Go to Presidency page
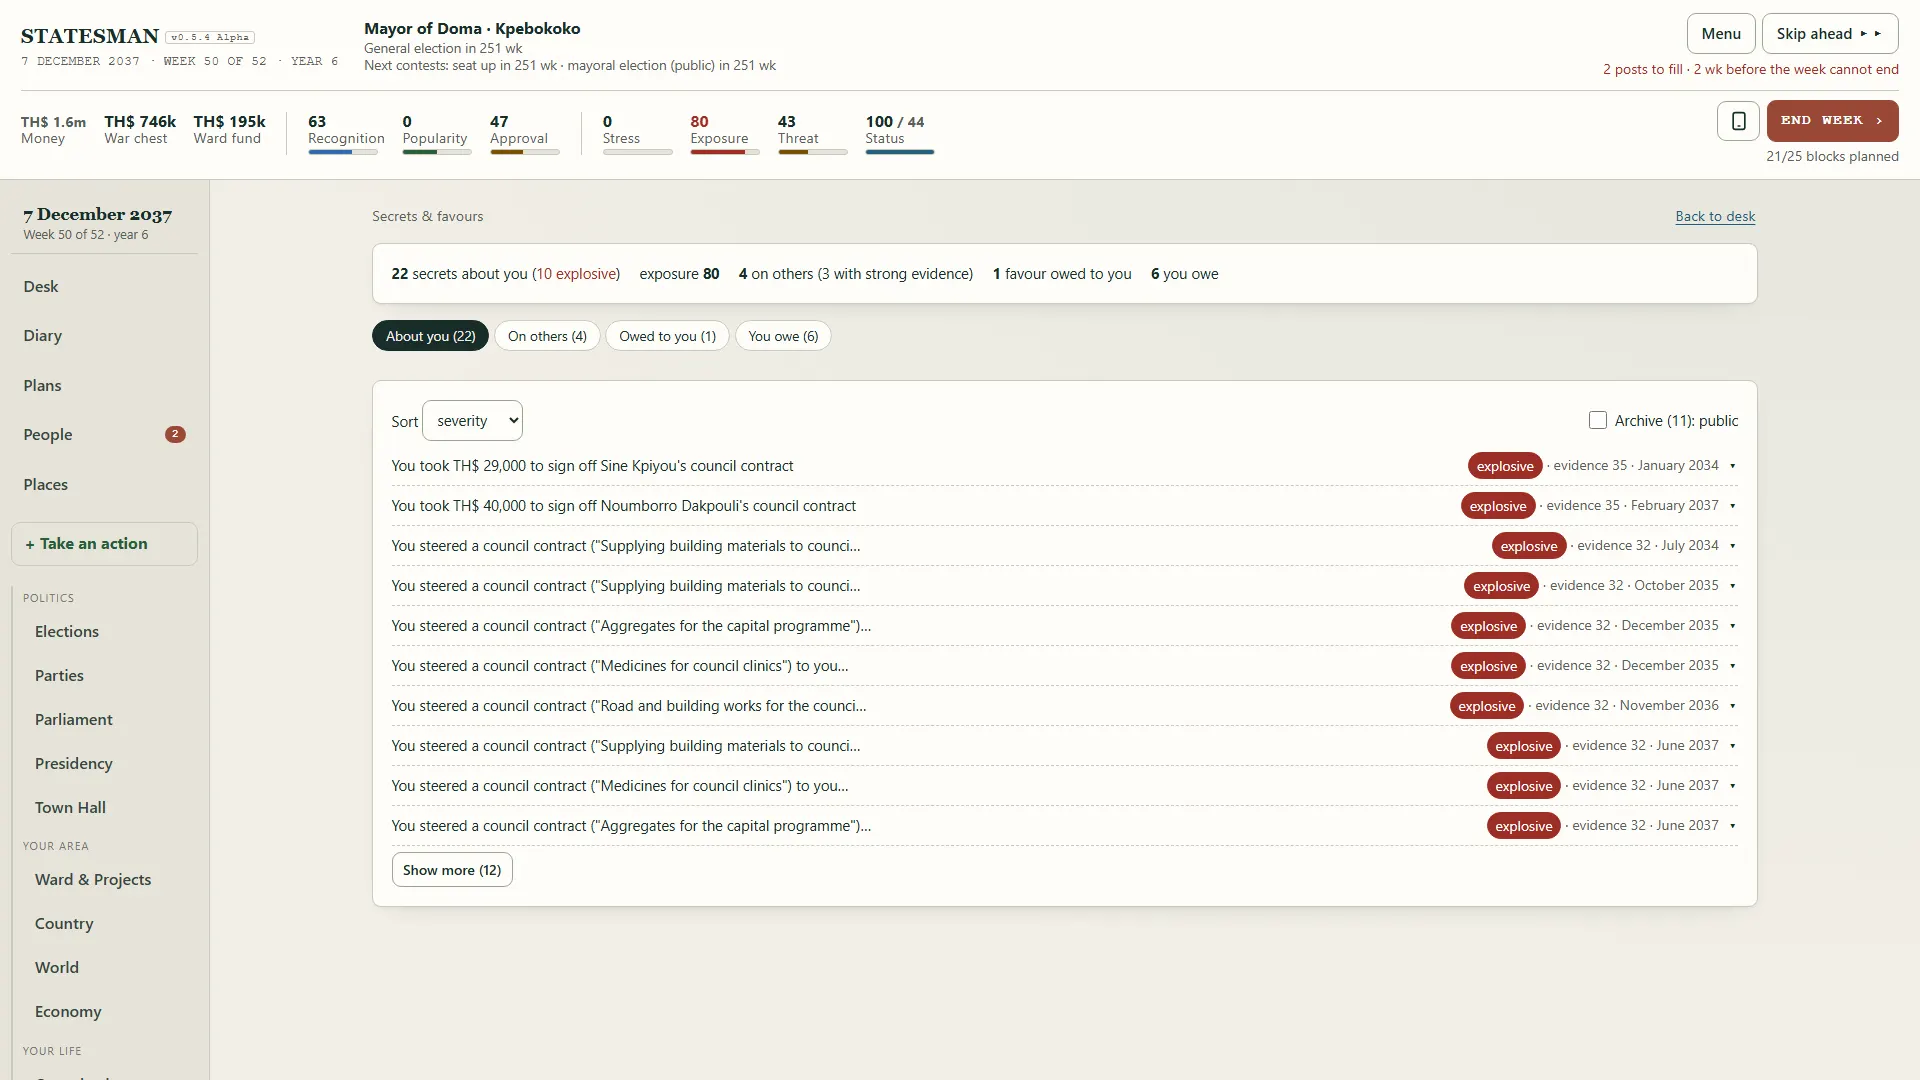This screenshot has width=1920, height=1080. [x=74, y=764]
